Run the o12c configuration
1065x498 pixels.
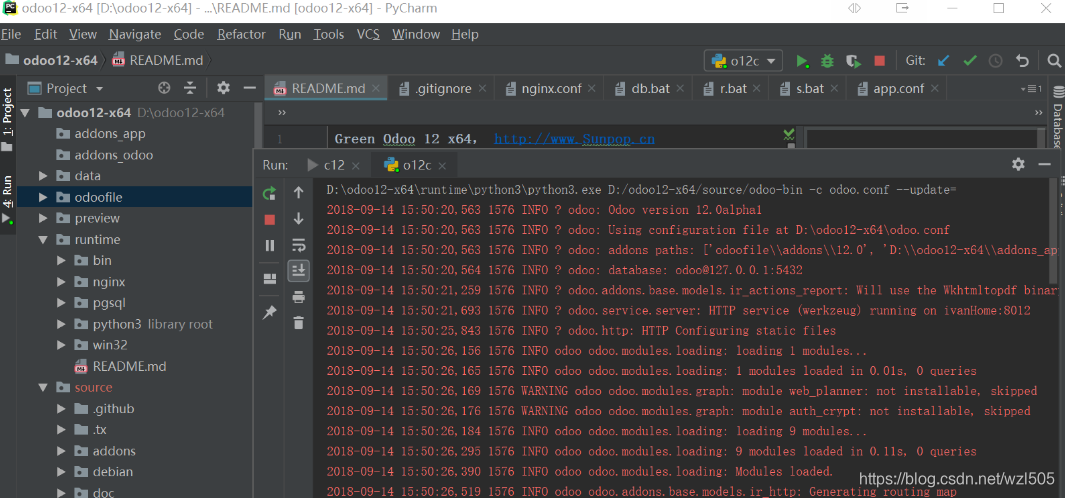click(802, 61)
